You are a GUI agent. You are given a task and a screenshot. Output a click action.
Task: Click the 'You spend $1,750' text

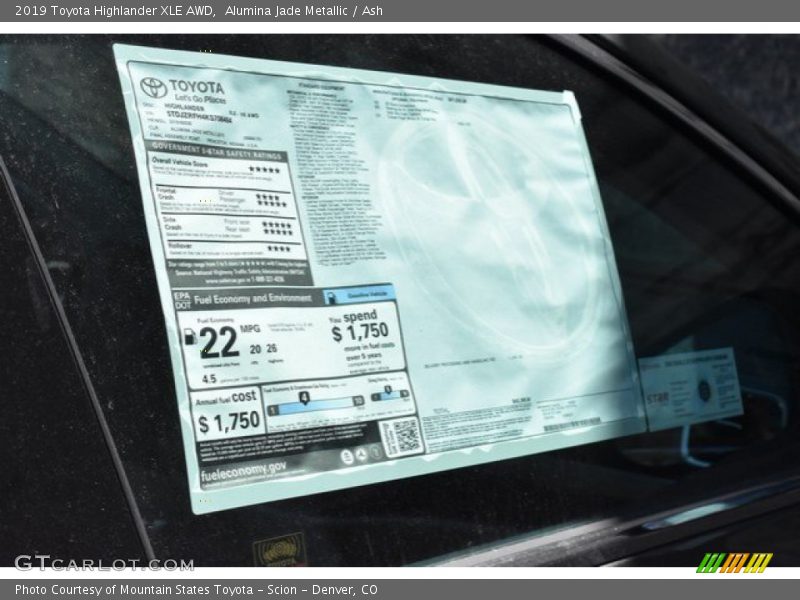[361, 327]
